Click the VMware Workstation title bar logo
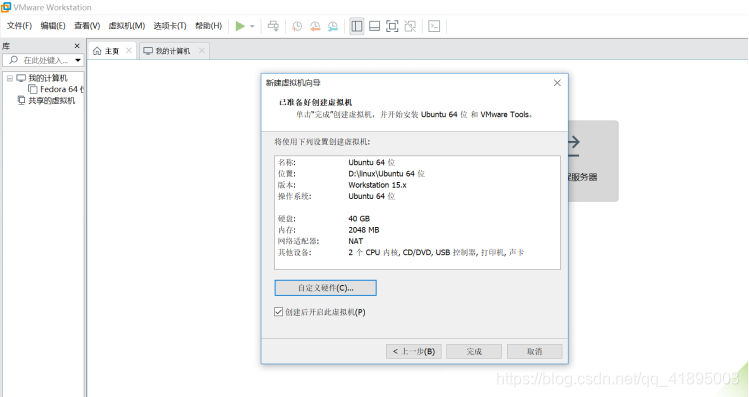 point(6,7)
